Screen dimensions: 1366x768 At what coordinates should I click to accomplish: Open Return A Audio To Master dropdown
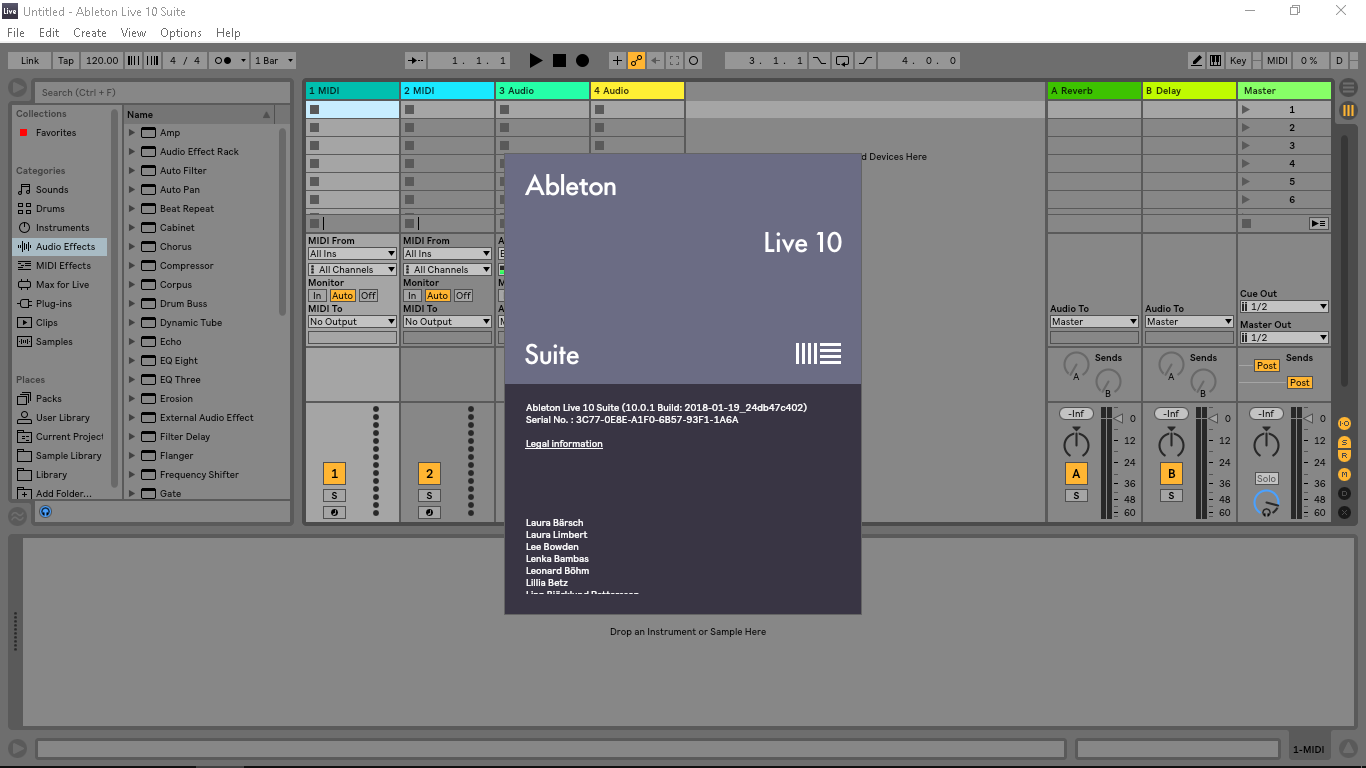[x=1094, y=322]
